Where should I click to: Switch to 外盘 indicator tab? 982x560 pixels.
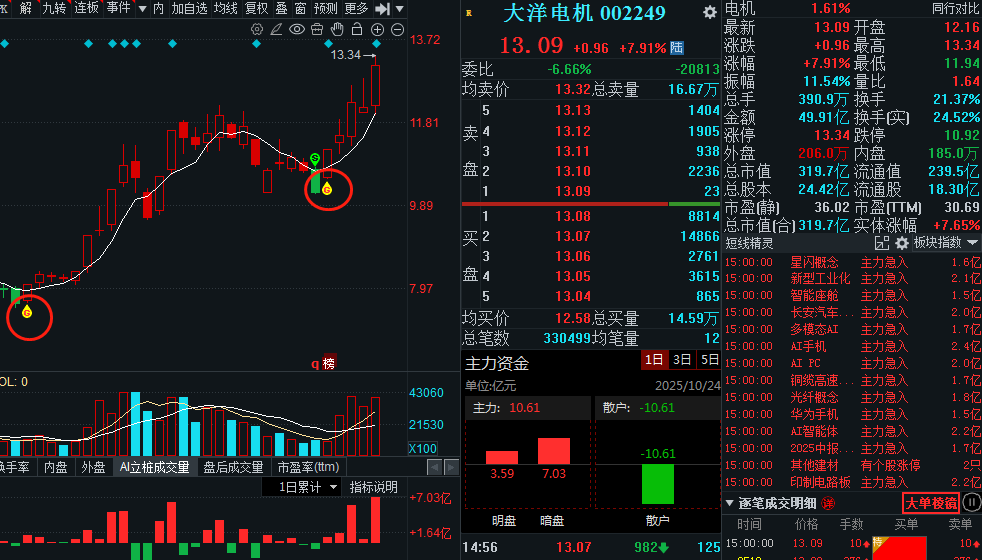click(93, 467)
